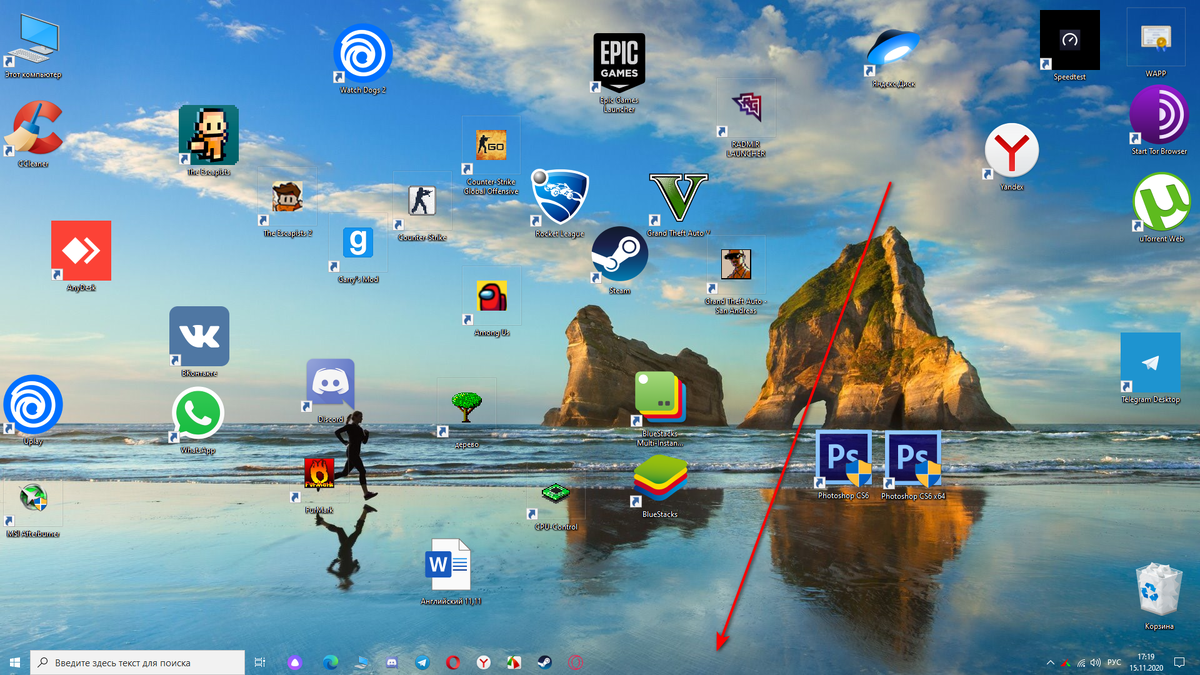
Task: Open Microsoft Edge from the taskbar
Action: tap(330, 662)
